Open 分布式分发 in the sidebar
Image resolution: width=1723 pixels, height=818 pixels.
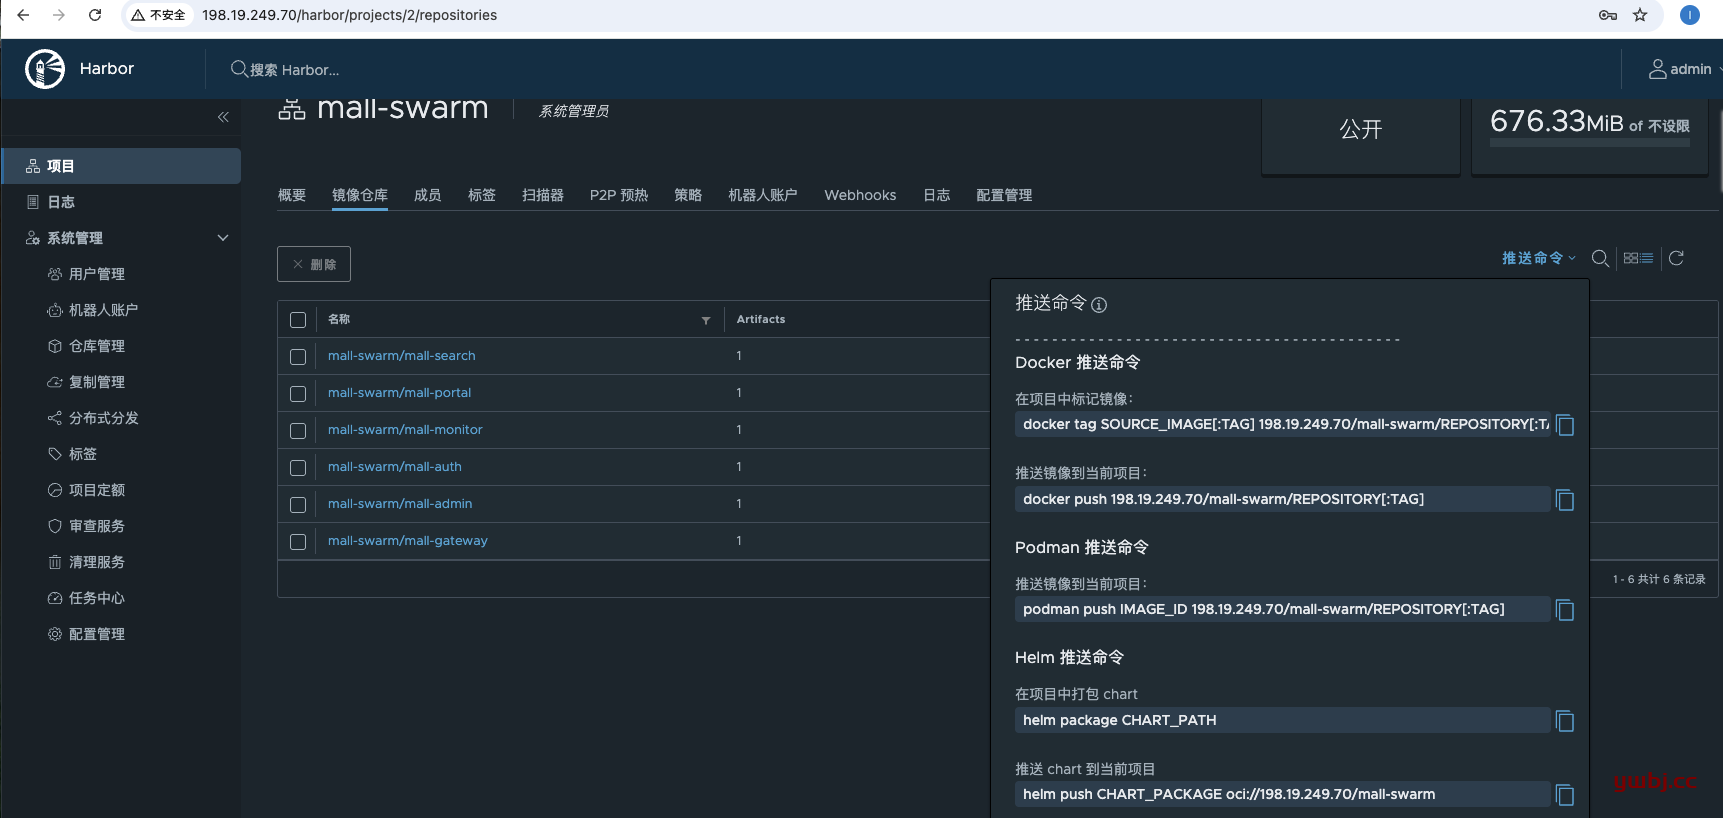103,418
